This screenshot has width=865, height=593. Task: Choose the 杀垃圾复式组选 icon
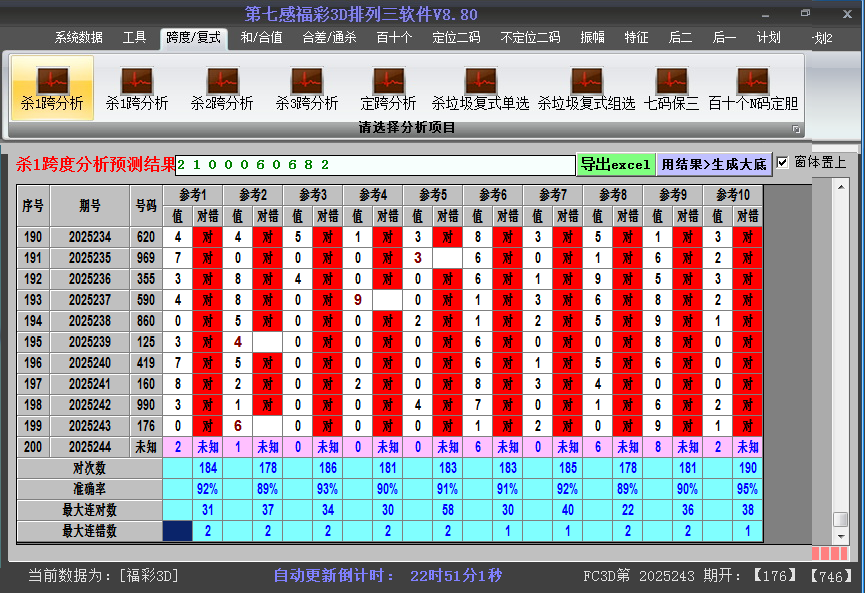(586, 88)
